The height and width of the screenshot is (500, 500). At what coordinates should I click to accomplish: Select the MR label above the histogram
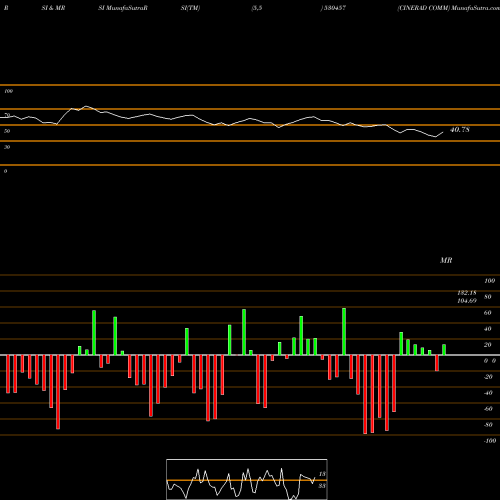coord(446,260)
